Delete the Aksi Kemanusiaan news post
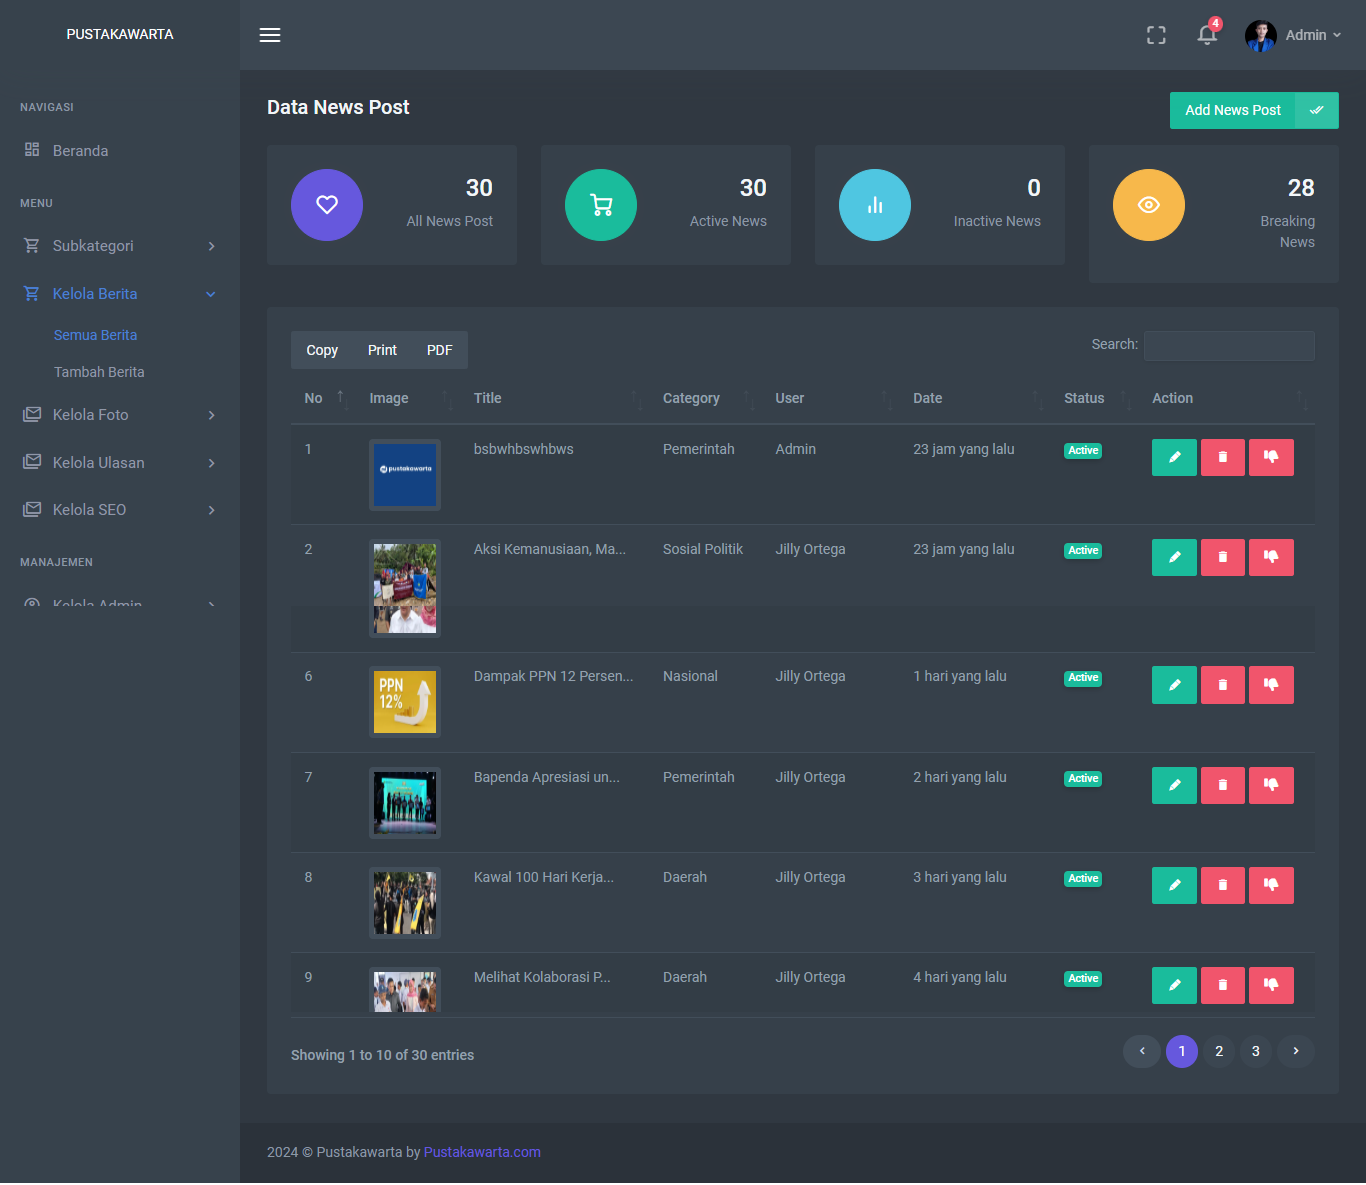This screenshot has width=1366, height=1185. [1222, 557]
